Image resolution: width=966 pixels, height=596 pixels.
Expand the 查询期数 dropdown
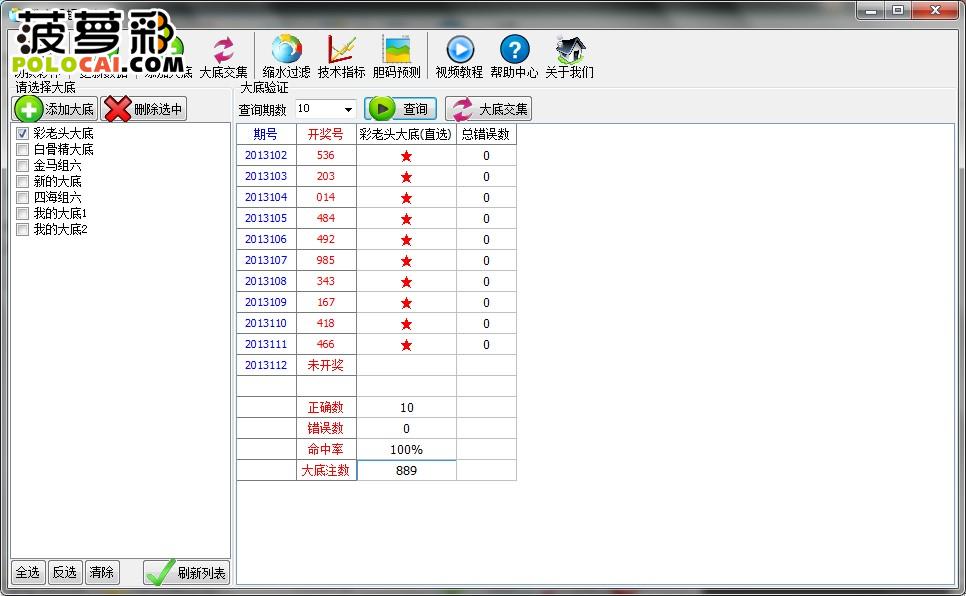click(x=348, y=109)
